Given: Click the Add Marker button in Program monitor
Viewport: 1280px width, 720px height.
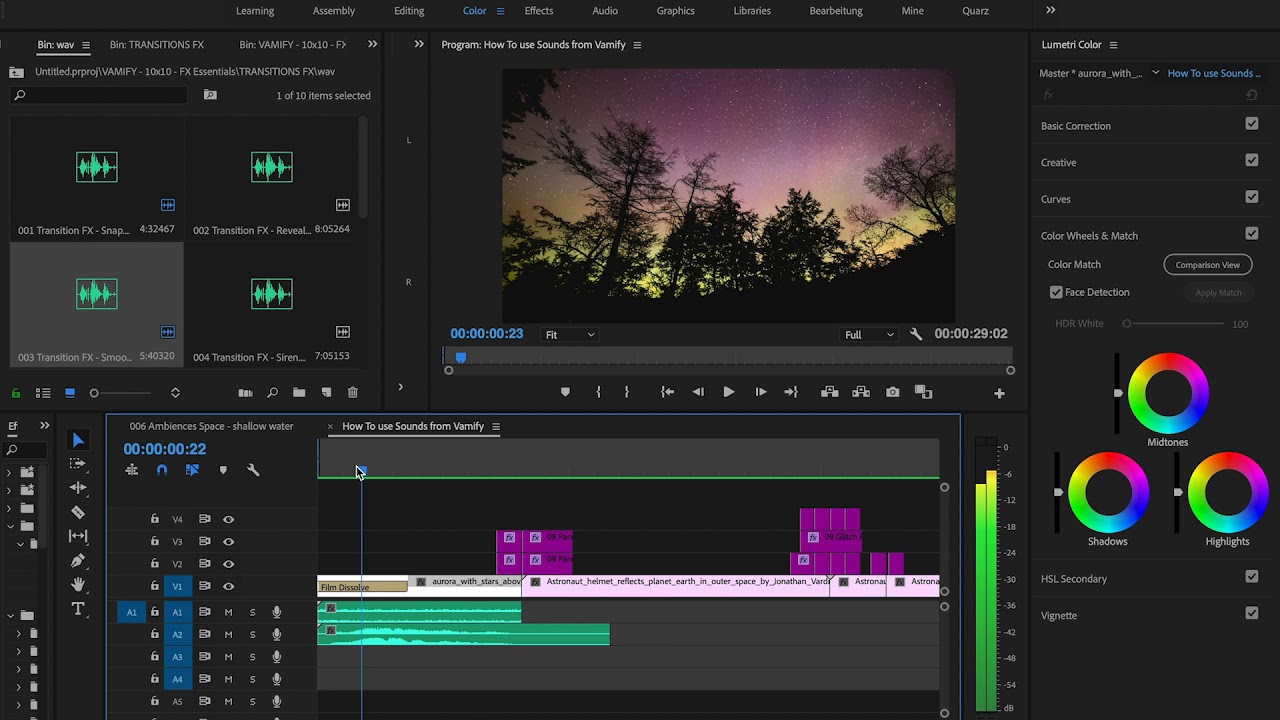Looking at the screenshot, I should (565, 392).
